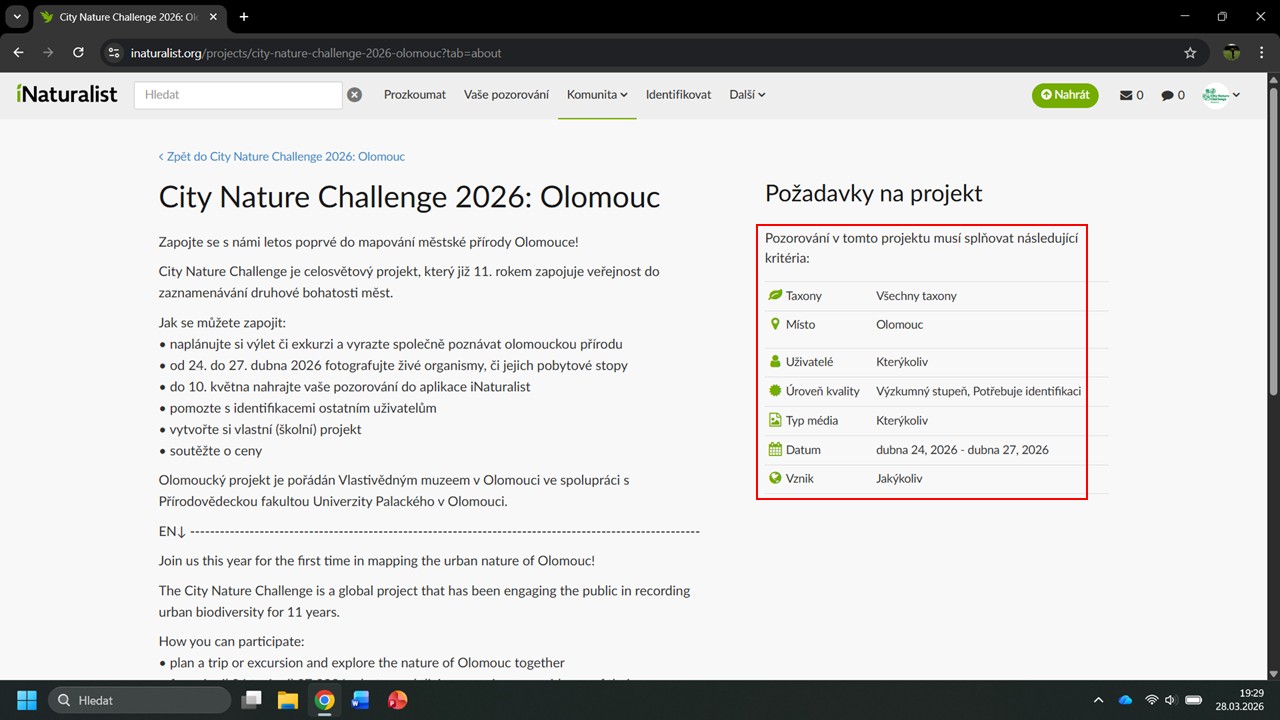Follow Zpět do City Nature Challenge link
Screen dimensions: 1280x720
point(282,157)
